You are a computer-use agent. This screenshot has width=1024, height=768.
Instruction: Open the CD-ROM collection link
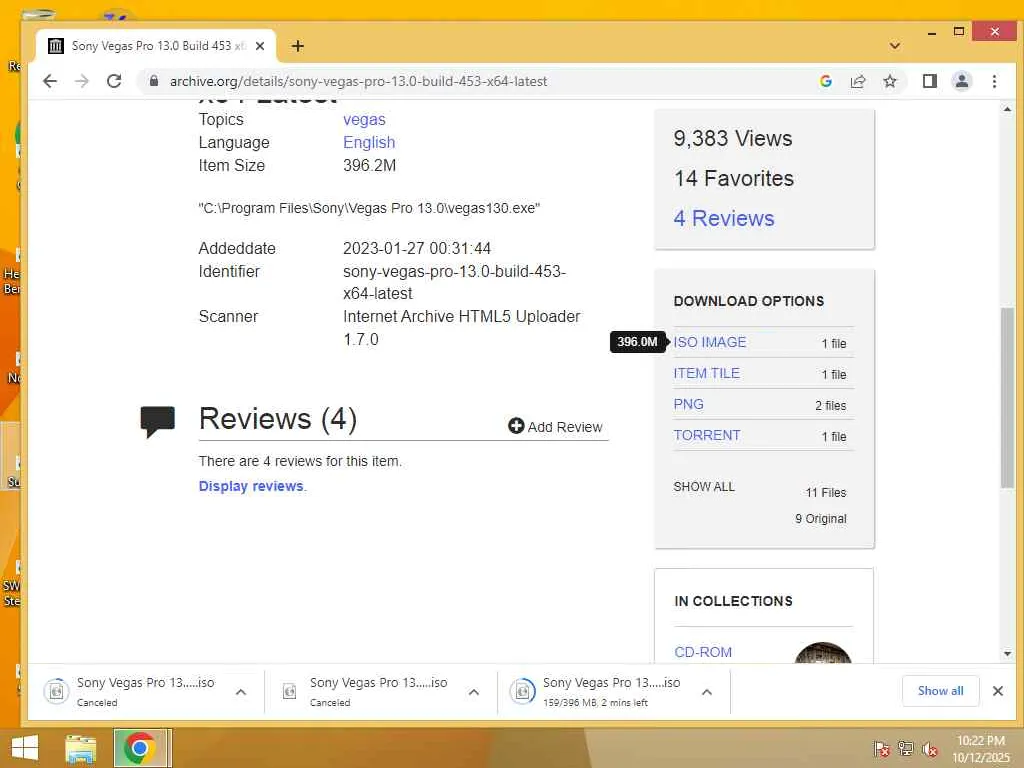click(x=703, y=652)
